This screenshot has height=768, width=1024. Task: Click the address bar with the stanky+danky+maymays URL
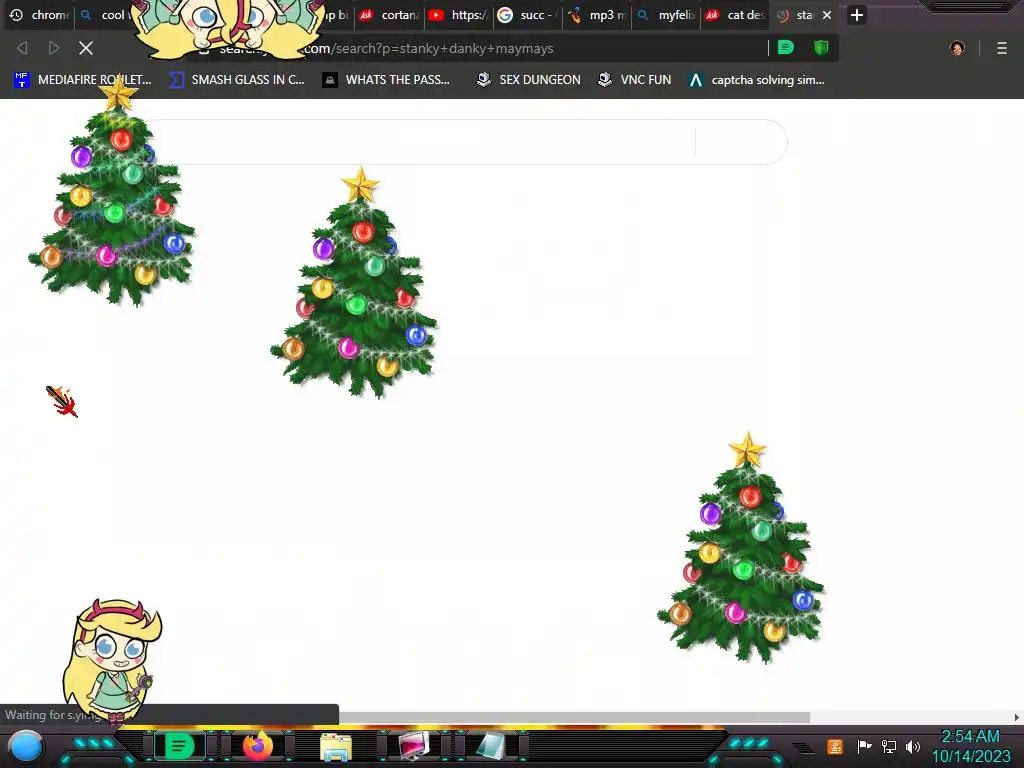point(477,48)
